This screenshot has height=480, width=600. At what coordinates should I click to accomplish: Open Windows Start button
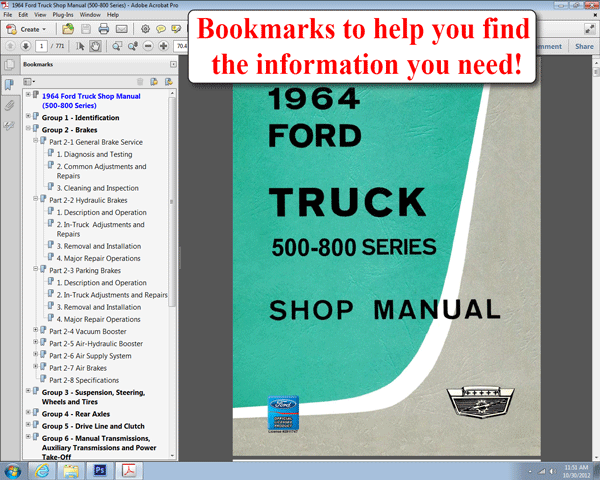13,471
